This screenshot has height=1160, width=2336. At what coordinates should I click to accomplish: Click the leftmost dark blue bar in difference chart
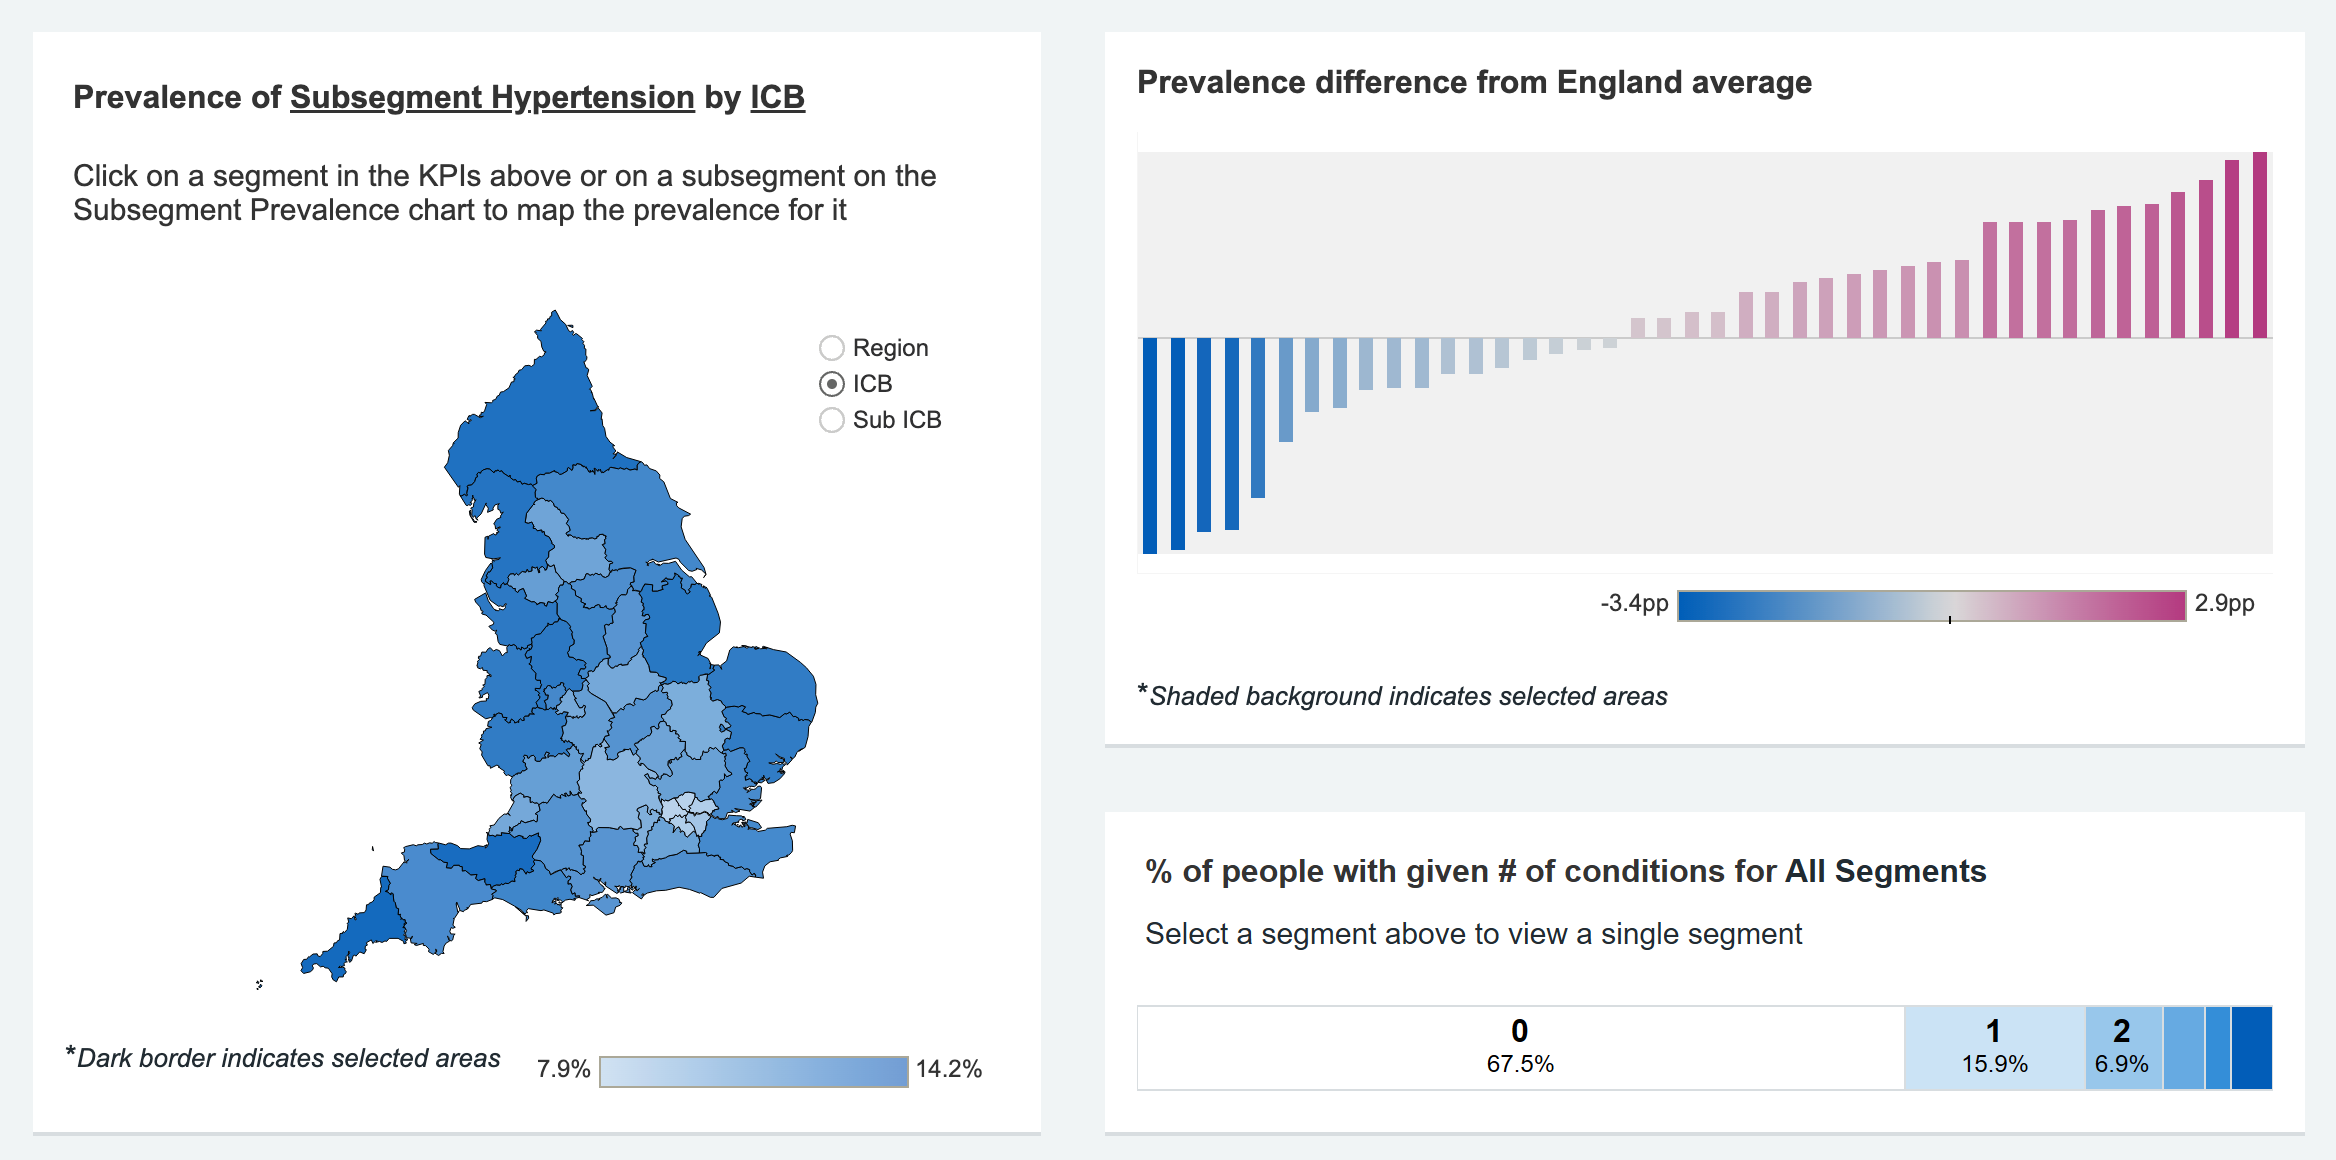(x=1150, y=445)
